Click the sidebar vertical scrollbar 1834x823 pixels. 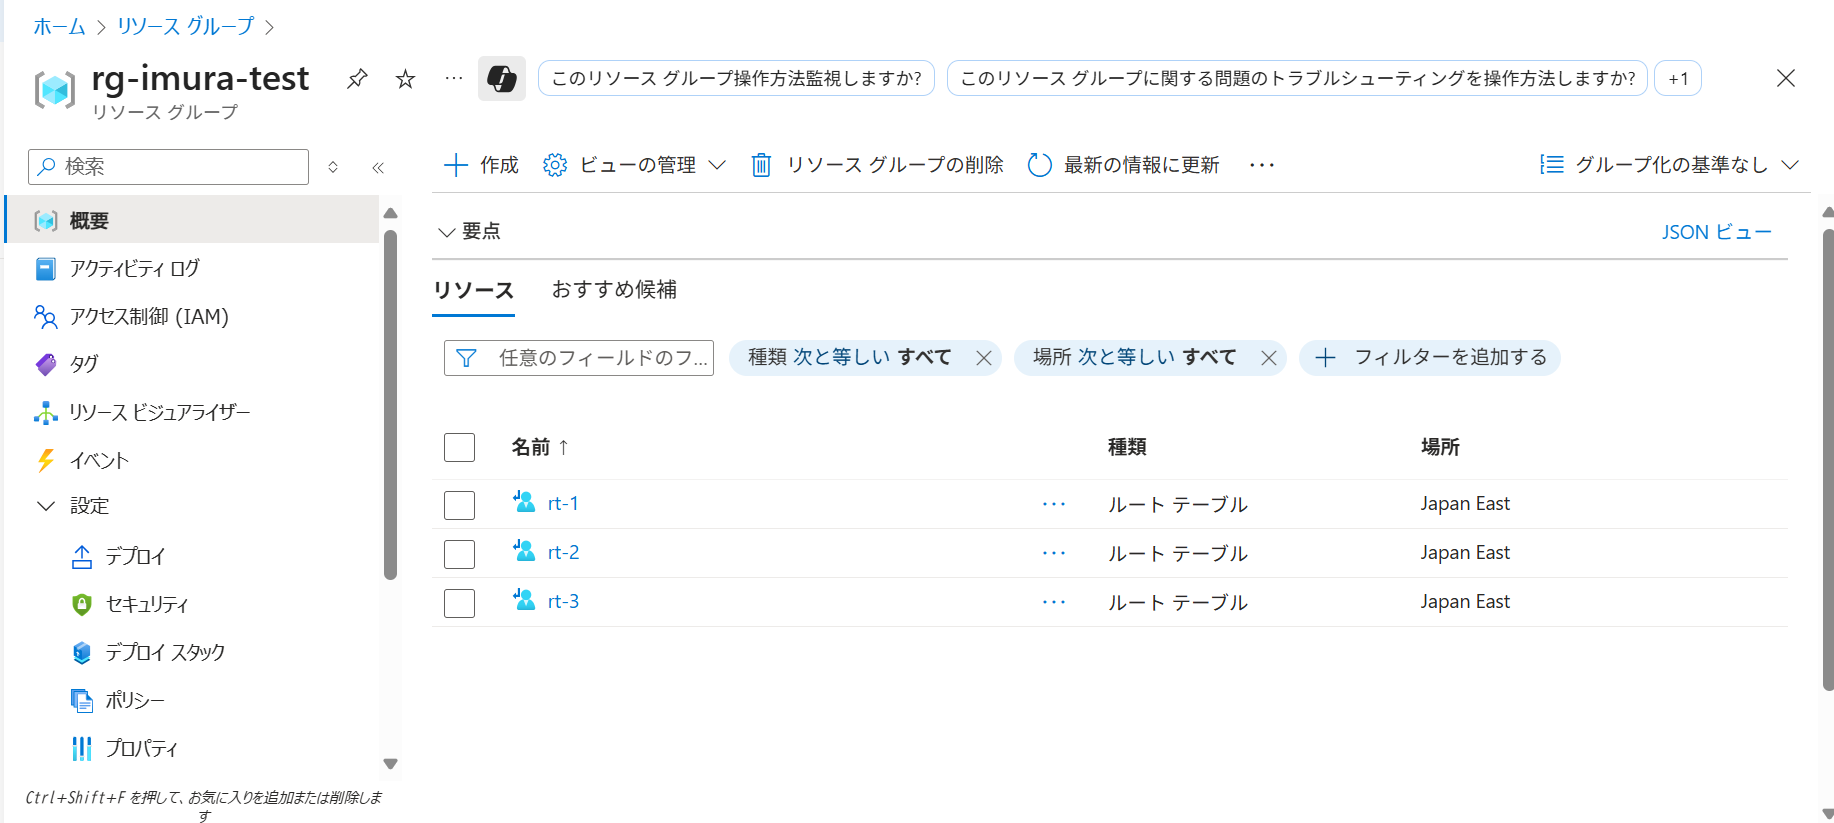[x=390, y=405]
